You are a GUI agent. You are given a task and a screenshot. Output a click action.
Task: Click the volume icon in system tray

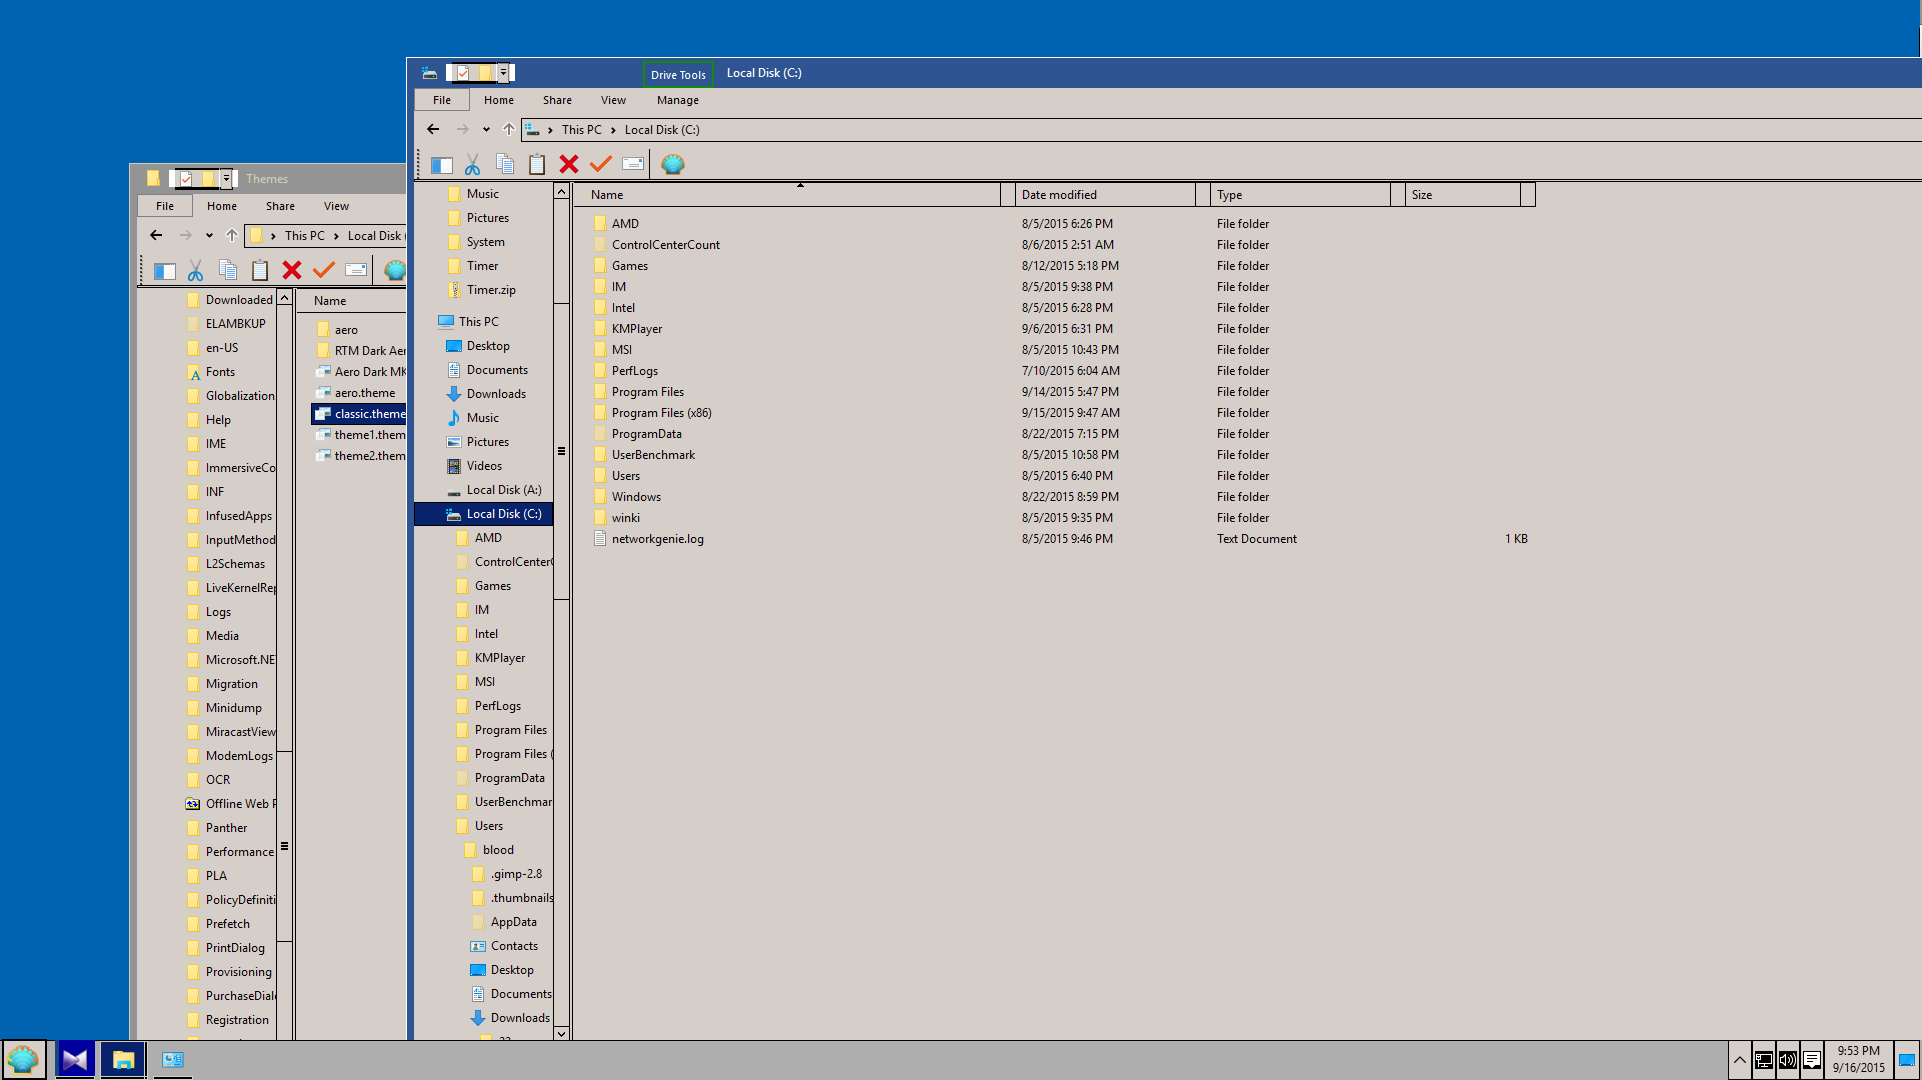(1787, 1060)
